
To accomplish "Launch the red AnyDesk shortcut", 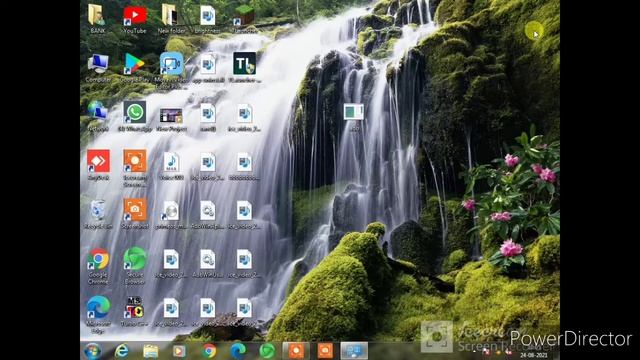I will [98, 165].
